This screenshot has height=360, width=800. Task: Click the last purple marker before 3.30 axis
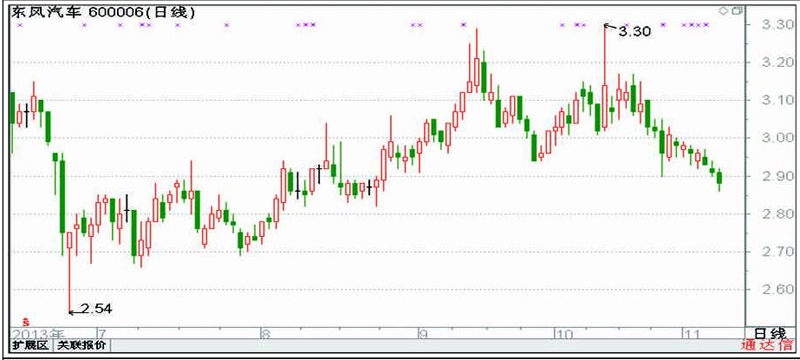(x=706, y=24)
